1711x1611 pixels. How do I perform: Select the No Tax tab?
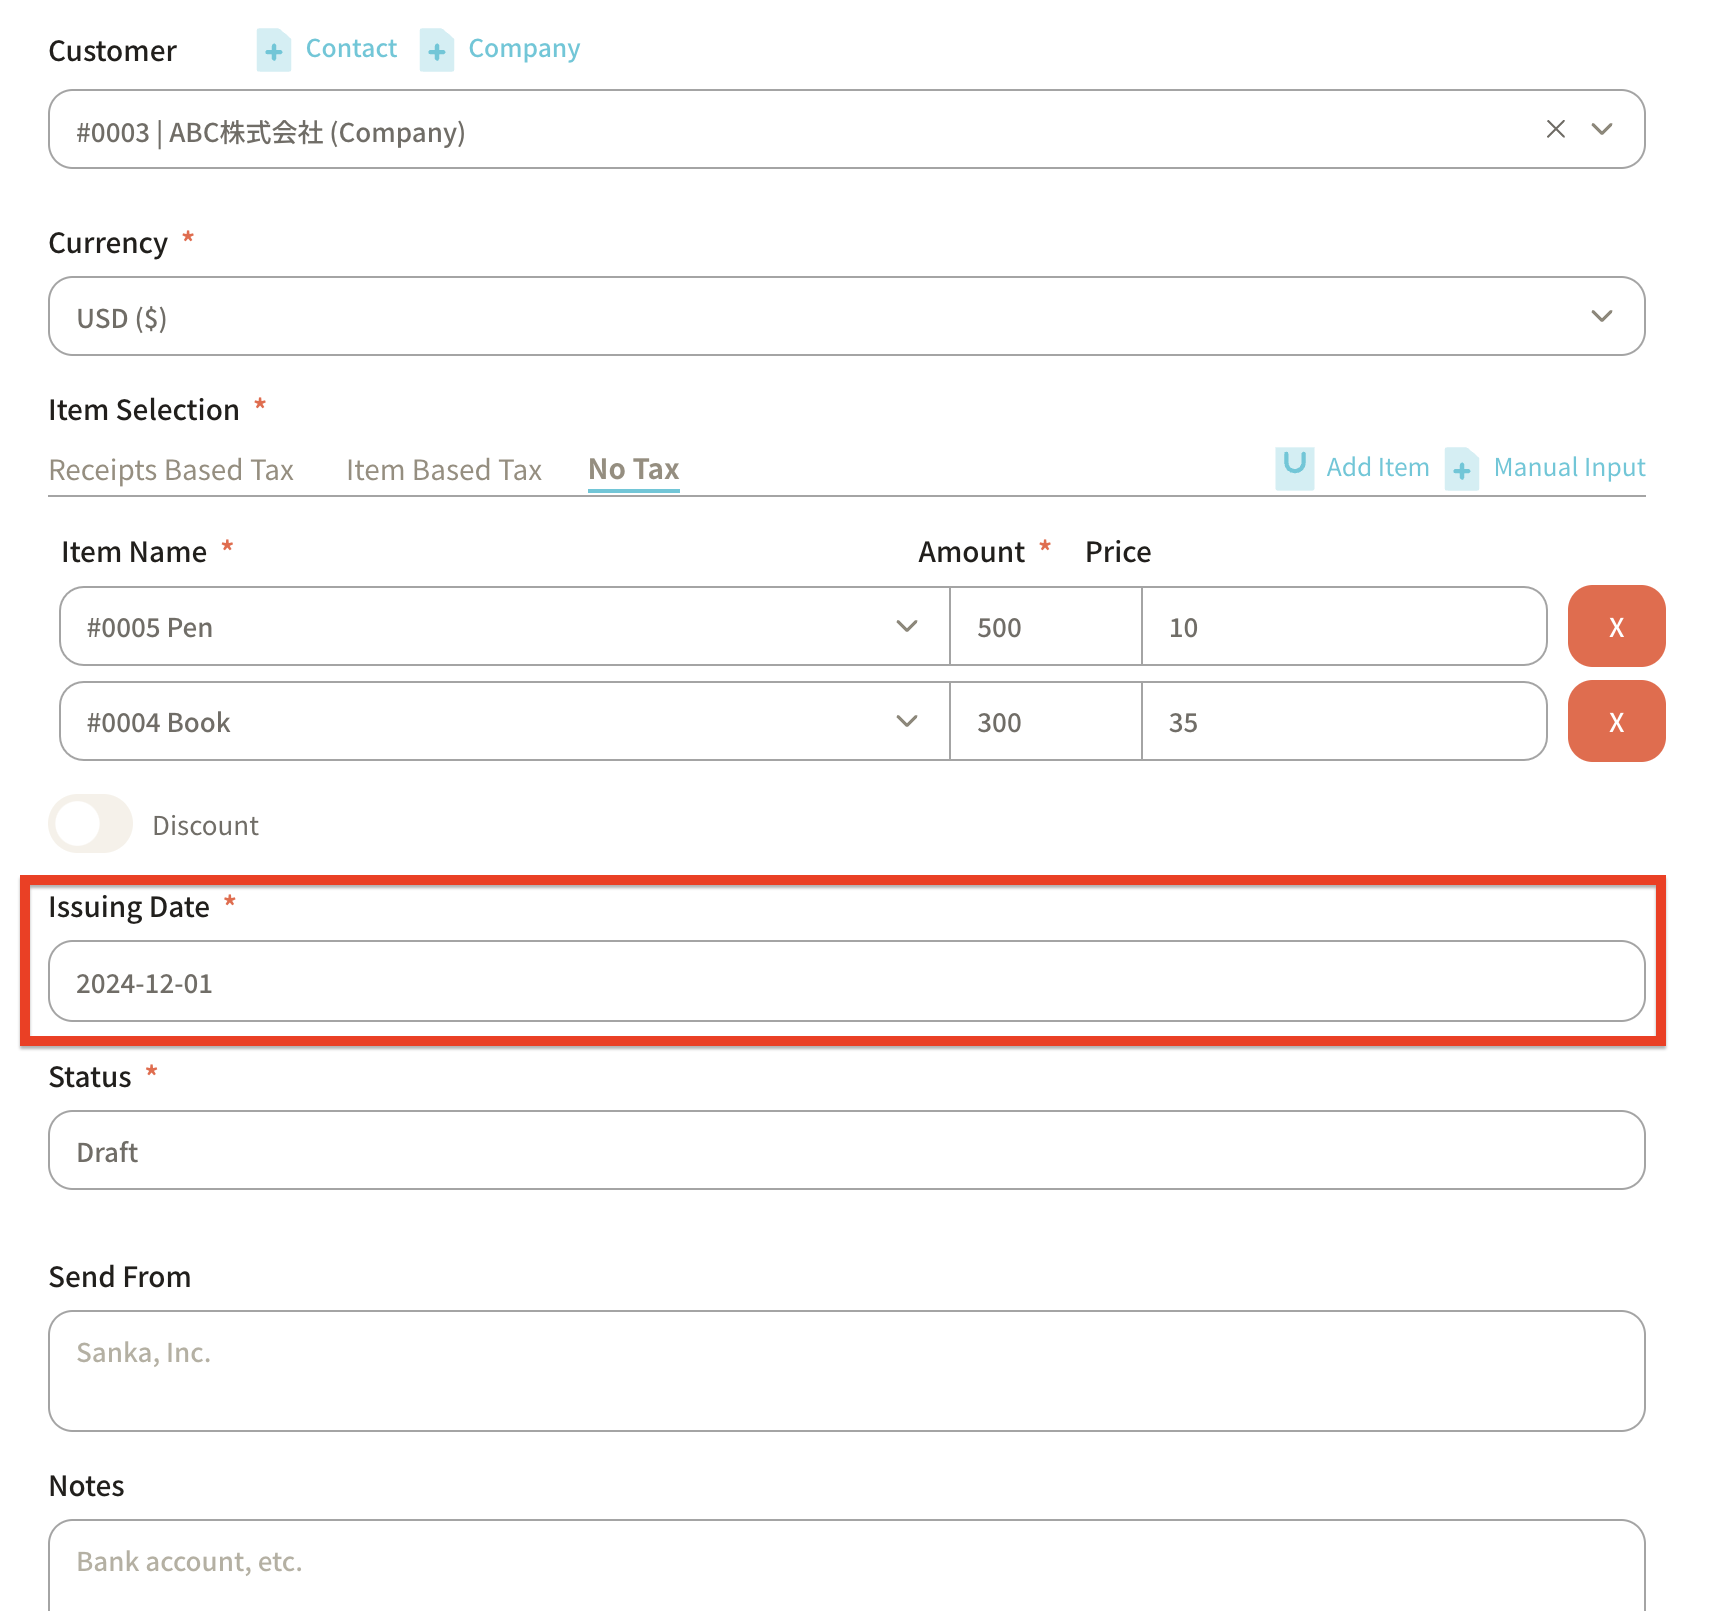[x=633, y=470]
